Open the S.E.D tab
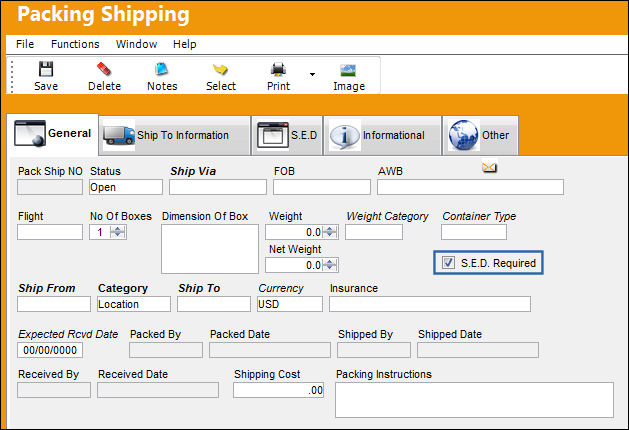 287,135
